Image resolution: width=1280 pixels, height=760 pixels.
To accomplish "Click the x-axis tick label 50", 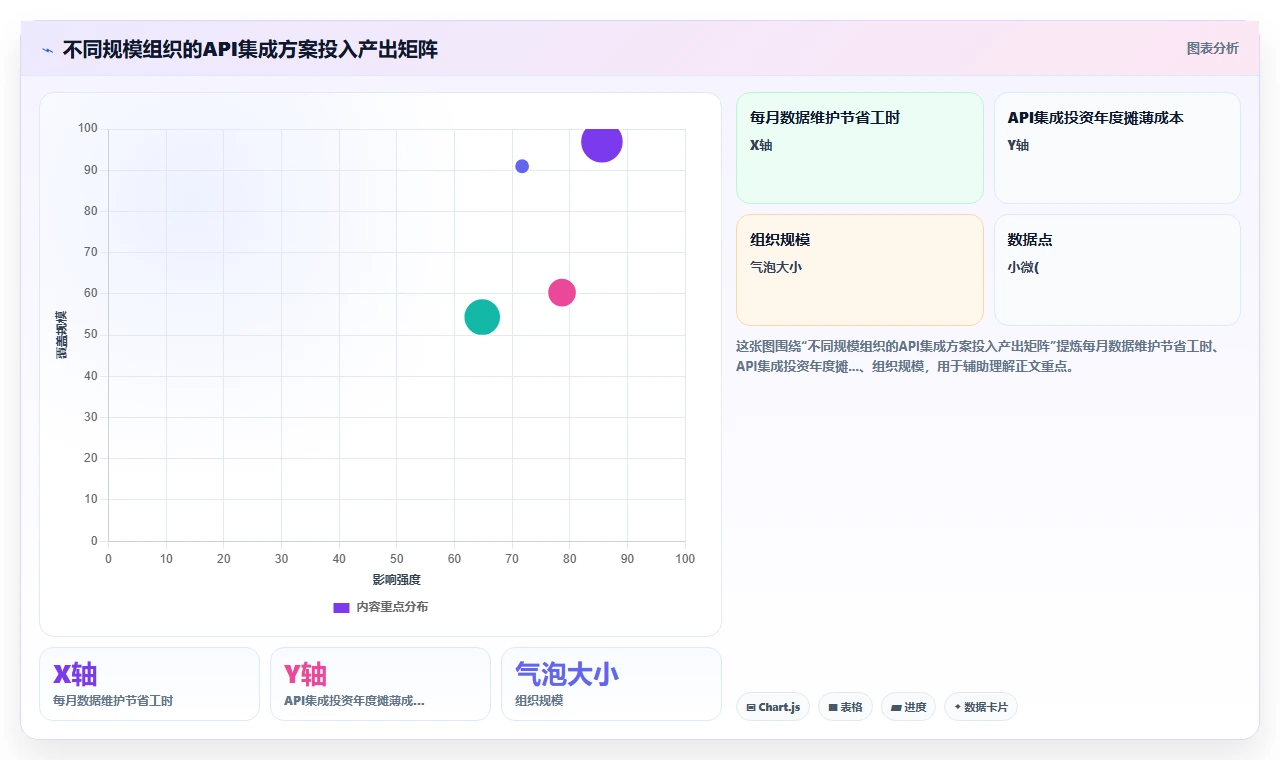I will tap(397, 559).
